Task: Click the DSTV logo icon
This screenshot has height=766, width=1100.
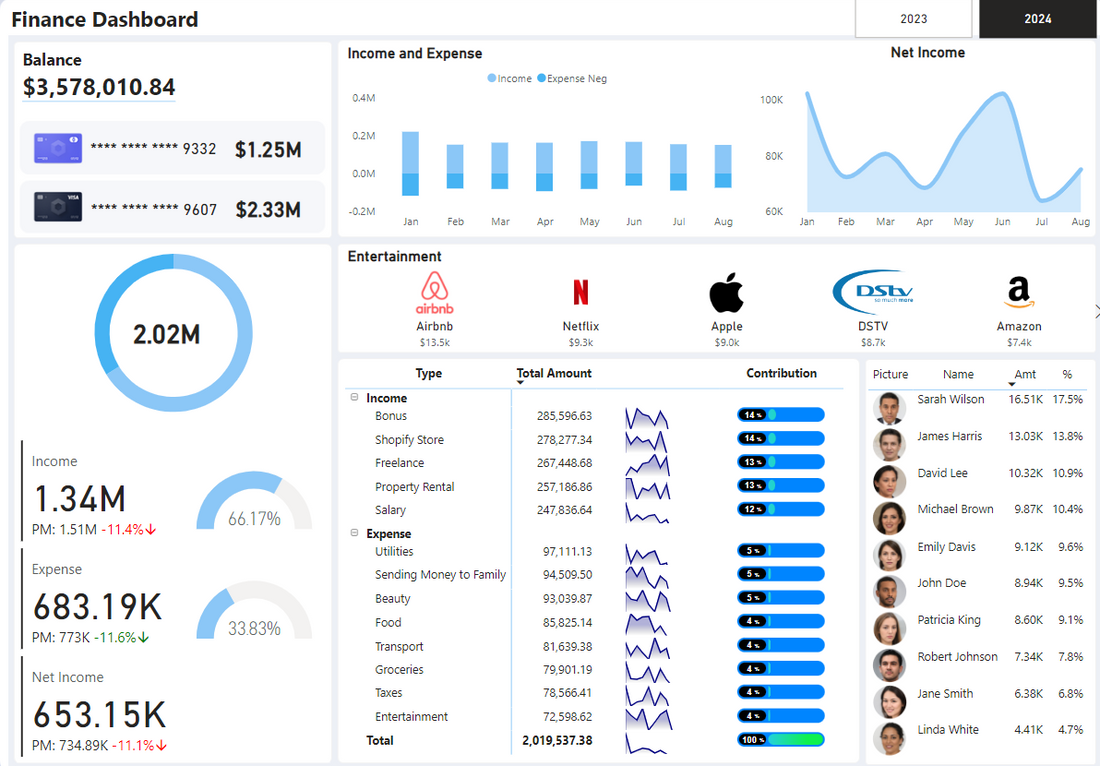Action: (x=873, y=292)
